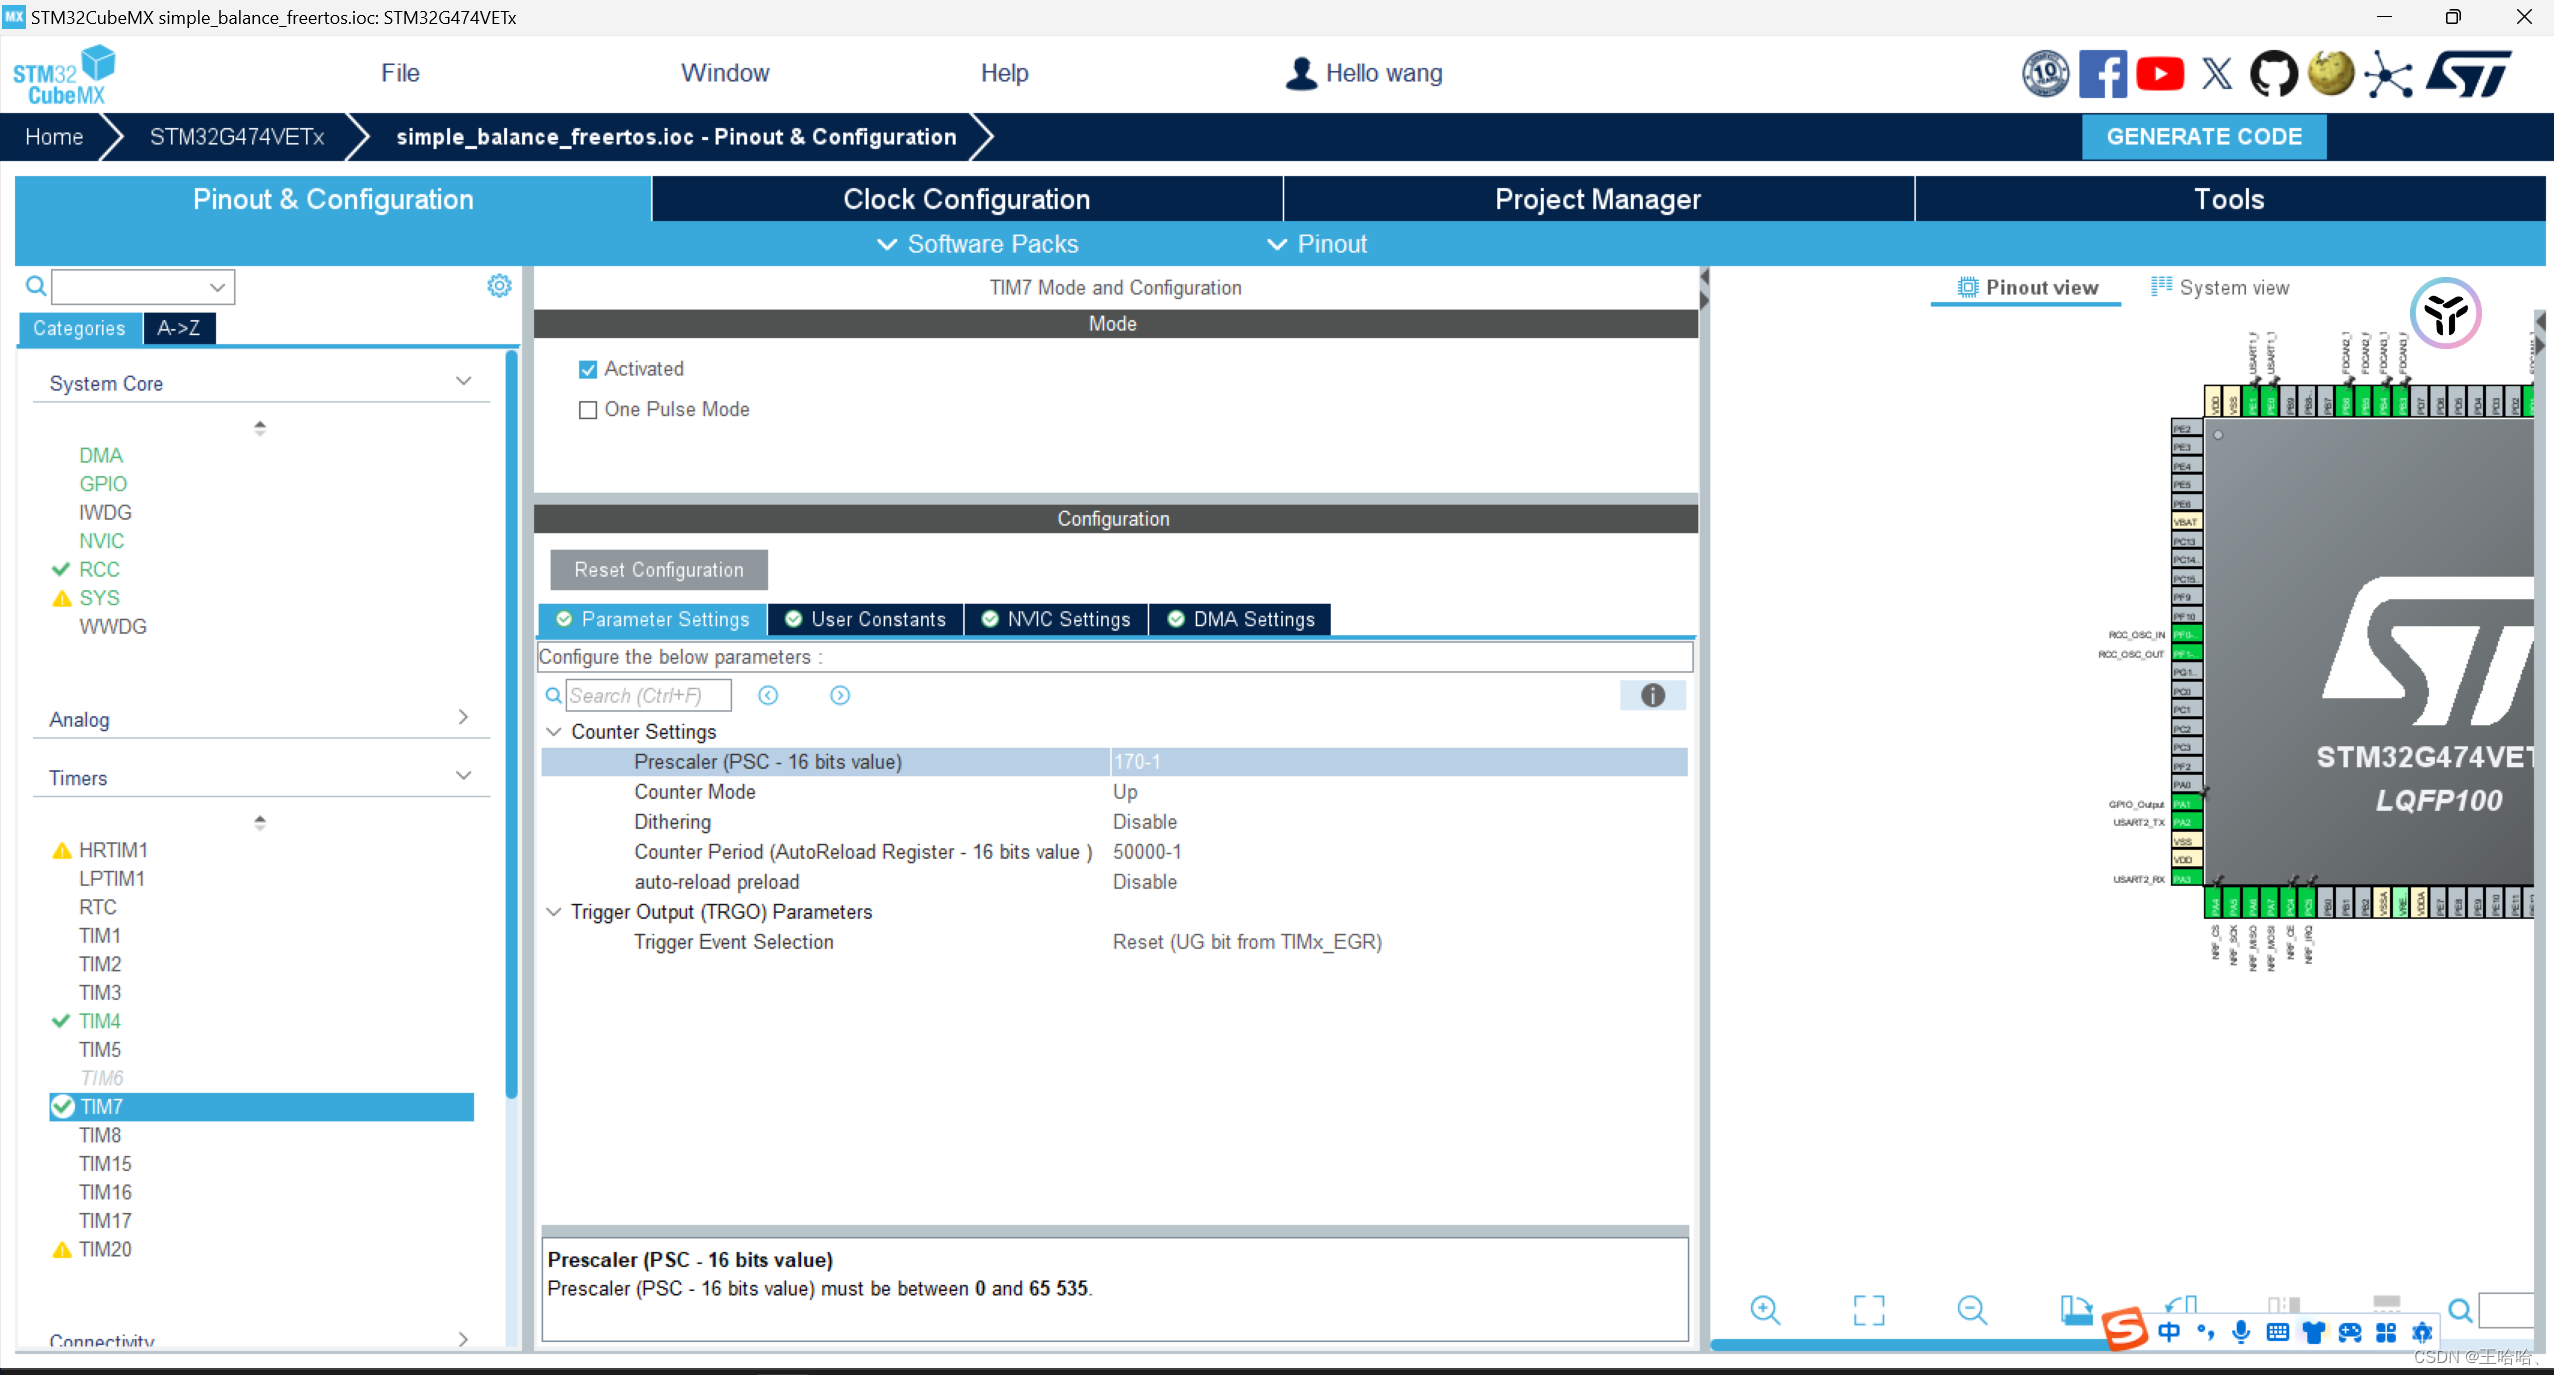Uncheck the Activated checkbox for TIM7
The image size is (2554, 1375).
pos(588,370)
